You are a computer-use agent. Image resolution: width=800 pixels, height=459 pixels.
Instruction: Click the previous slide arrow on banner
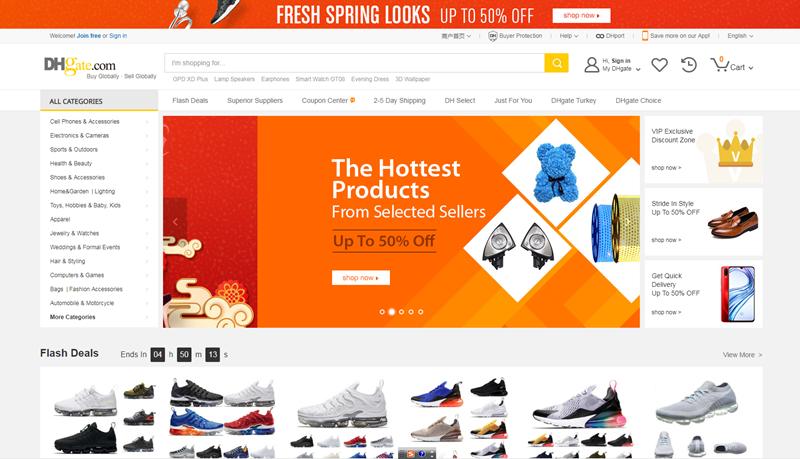[175, 222]
